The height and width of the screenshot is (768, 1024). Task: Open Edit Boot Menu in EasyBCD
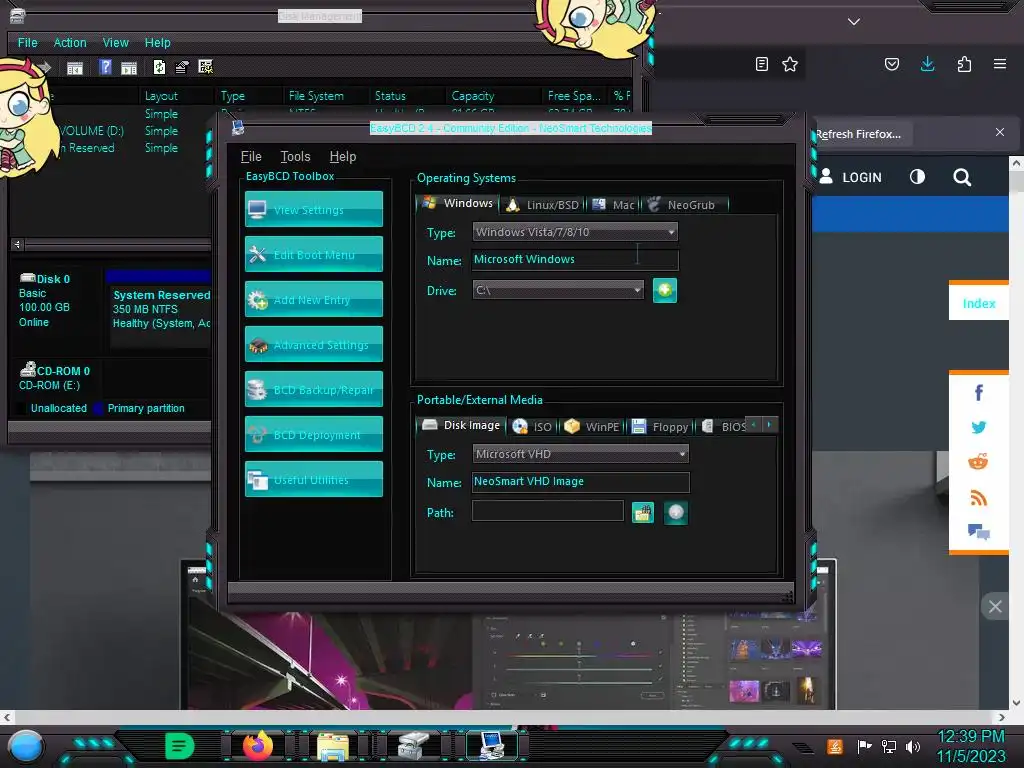[x=313, y=254]
